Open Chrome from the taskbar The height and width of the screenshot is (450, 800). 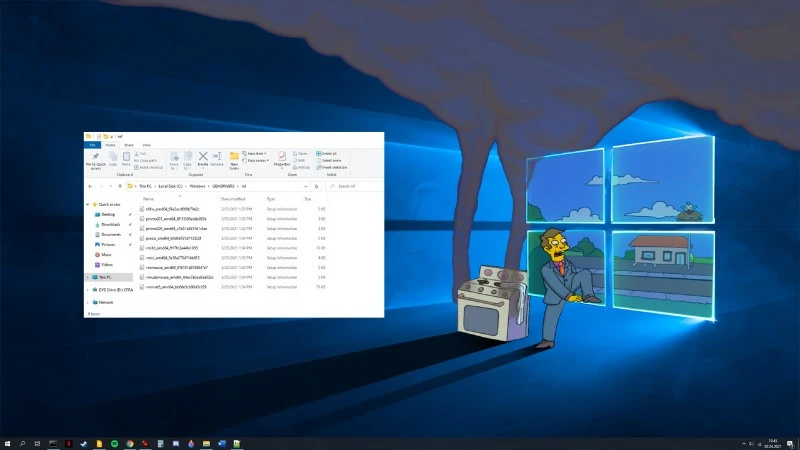tap(130, 444)
